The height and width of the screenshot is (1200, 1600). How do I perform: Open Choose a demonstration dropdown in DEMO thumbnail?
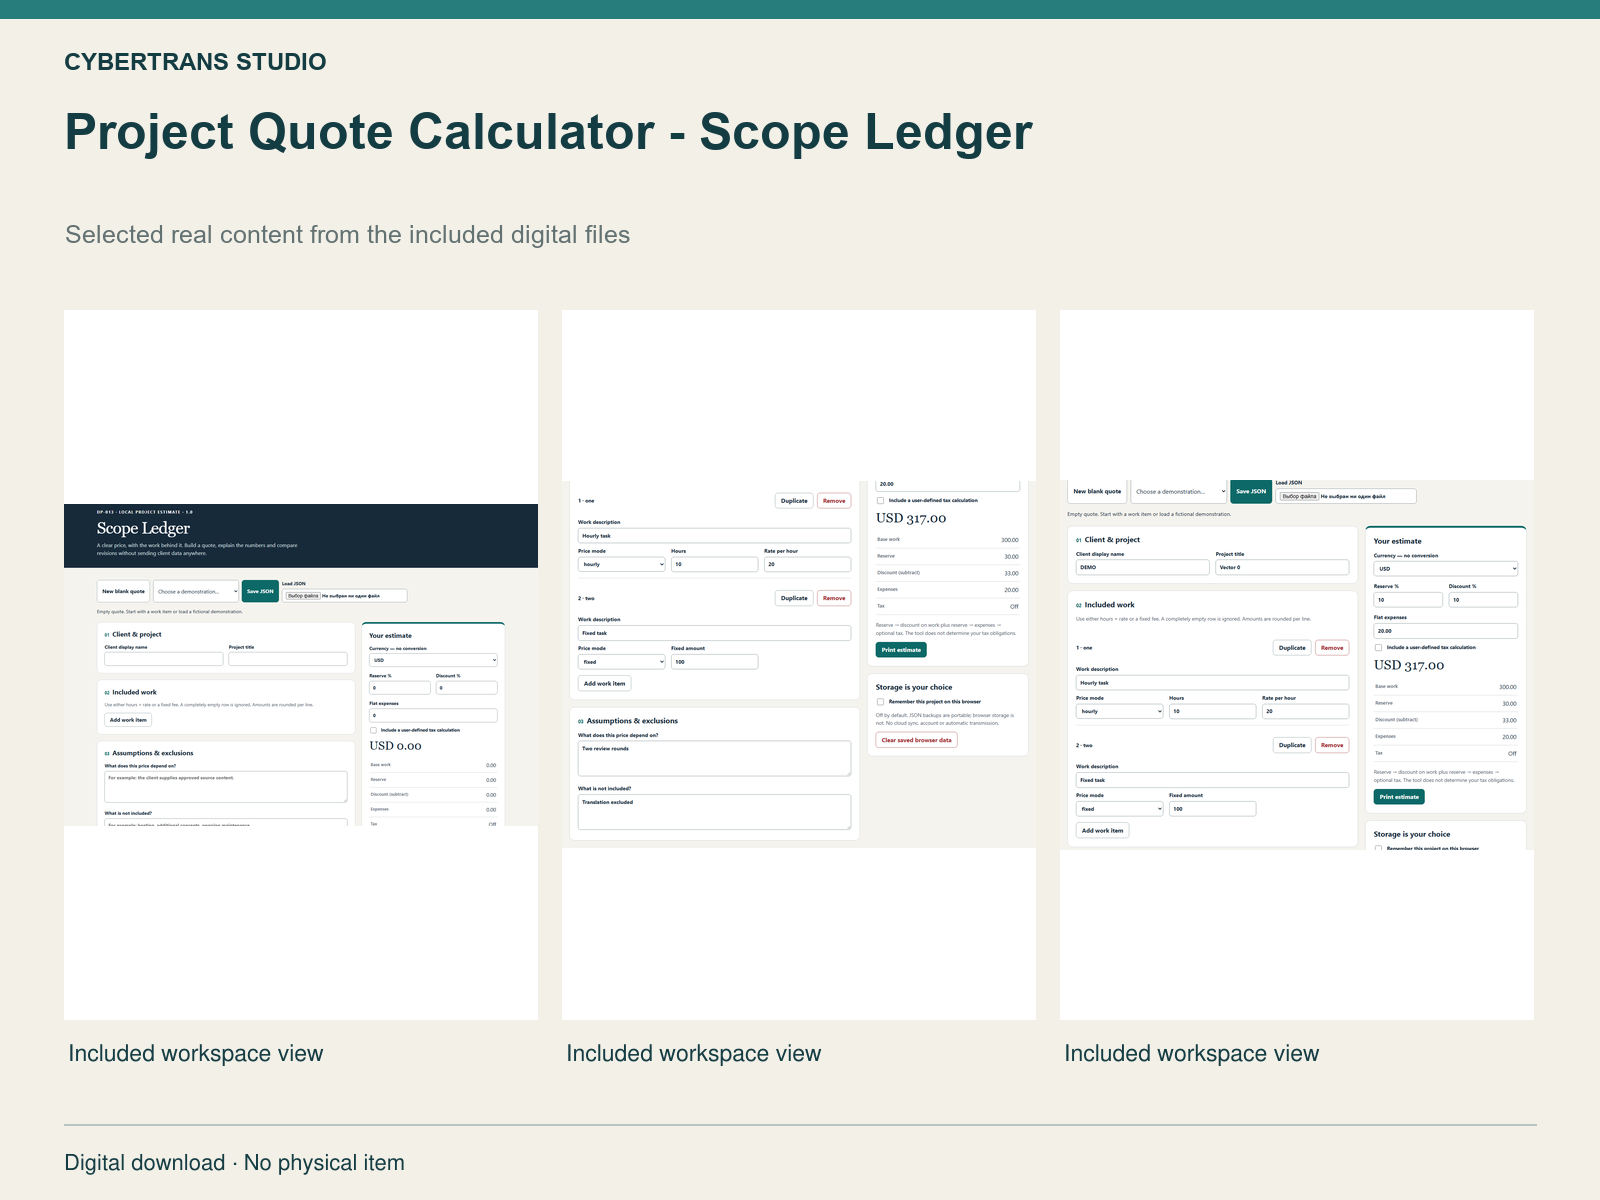(x=1179, y=491)
